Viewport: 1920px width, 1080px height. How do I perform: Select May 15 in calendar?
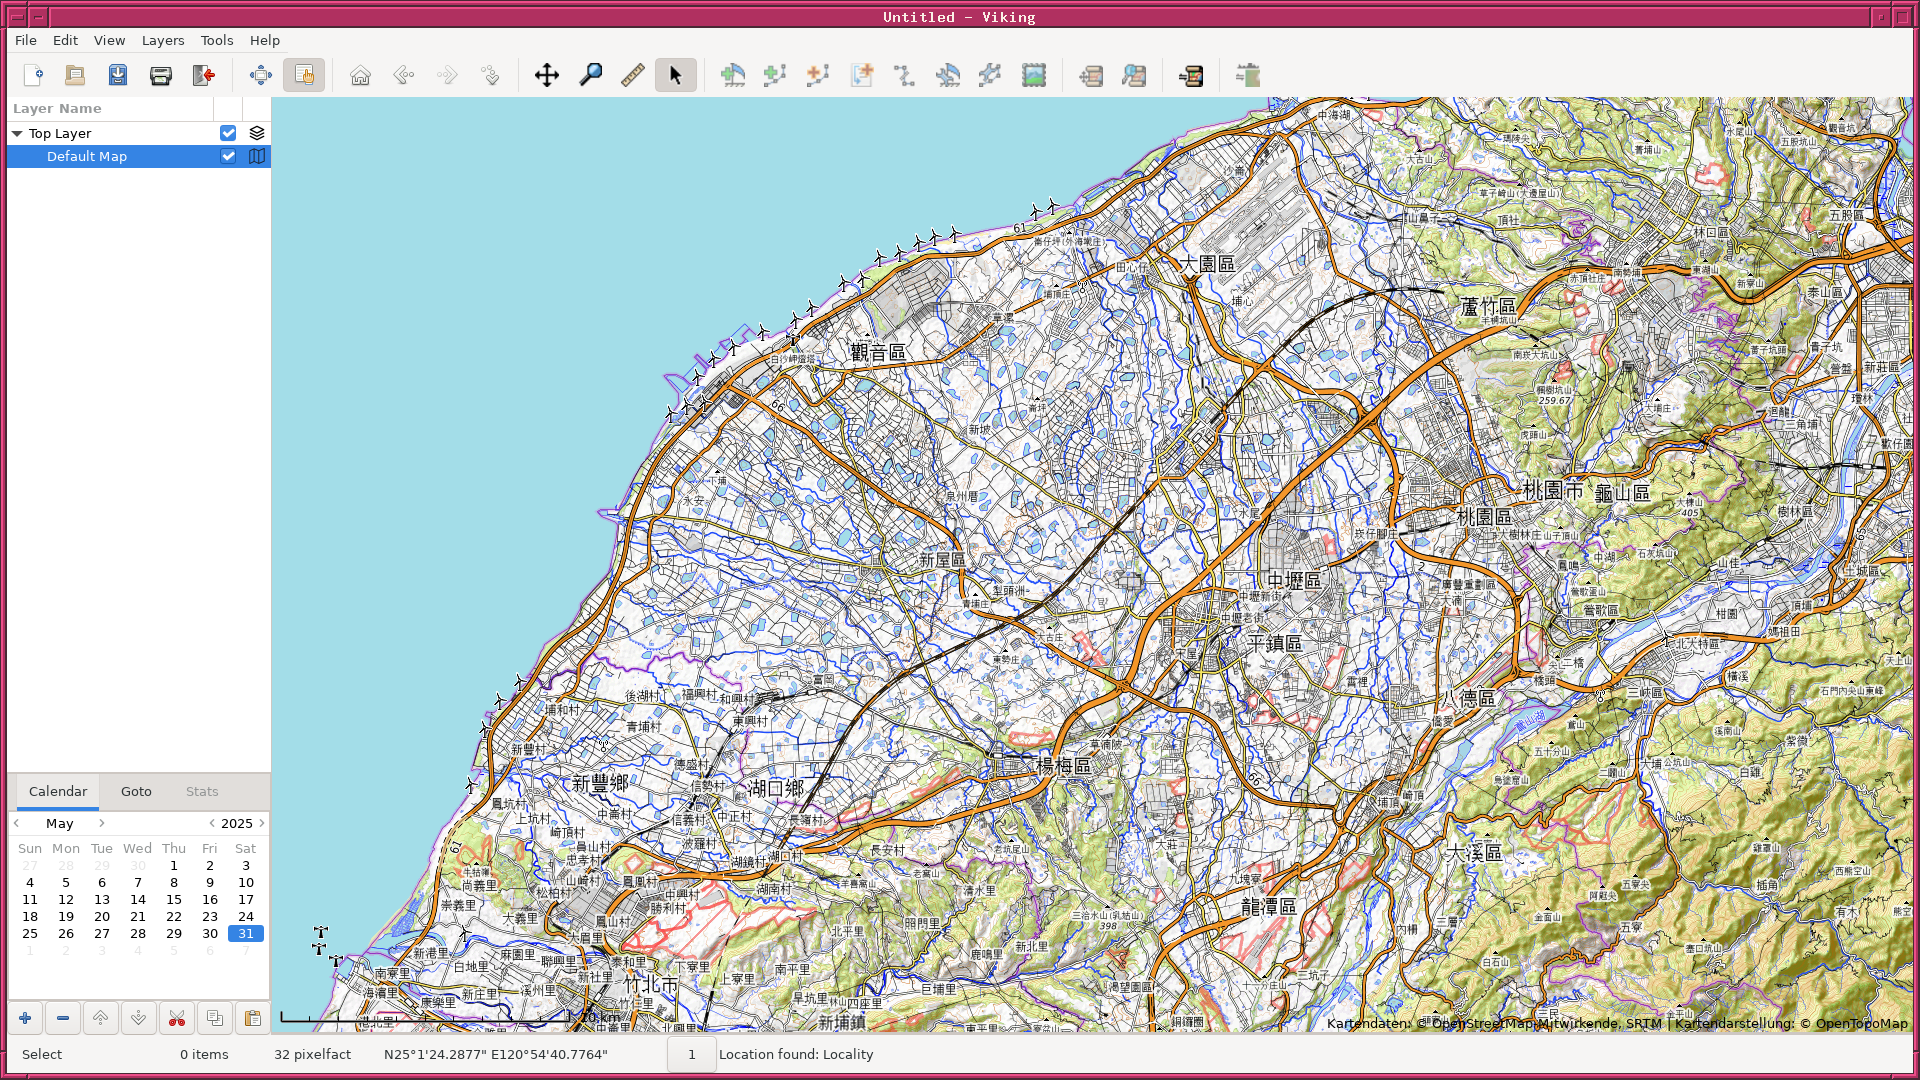(x=174, y=899)
